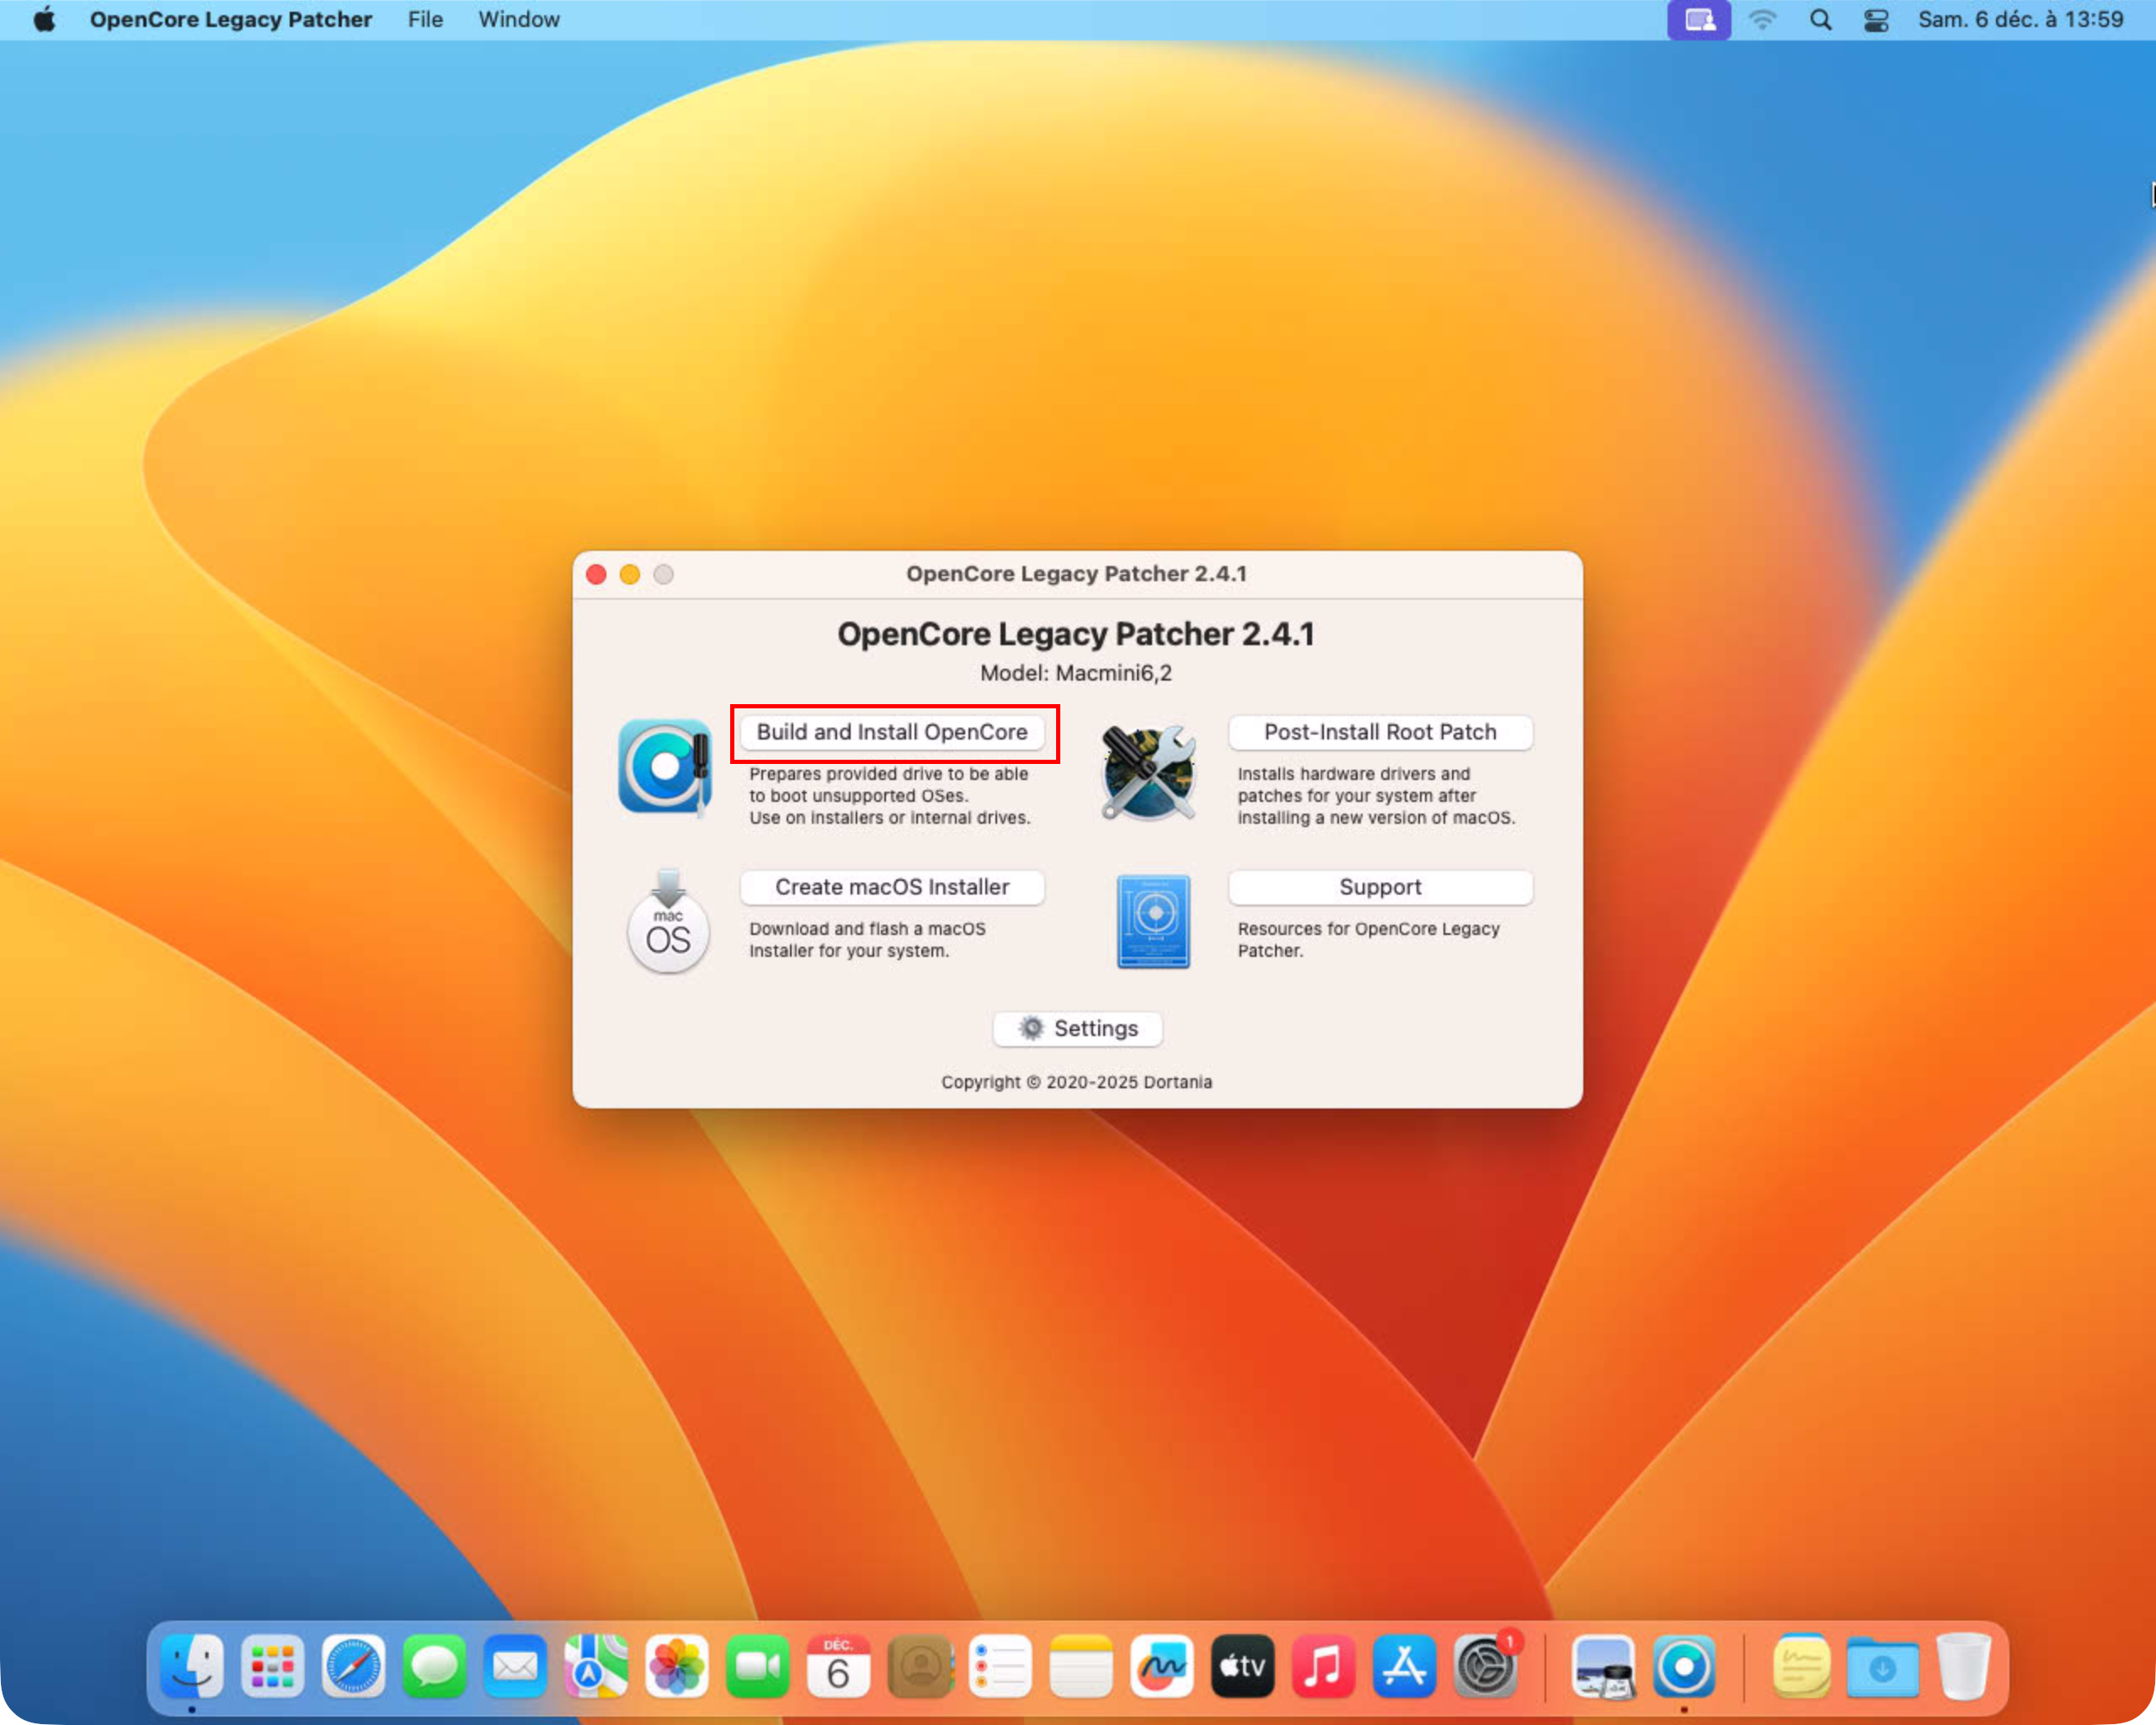The width and height of the screenshot is (2156, 1725).
Task: Open Control Center in the menu bar
Action: point(1875,20)
